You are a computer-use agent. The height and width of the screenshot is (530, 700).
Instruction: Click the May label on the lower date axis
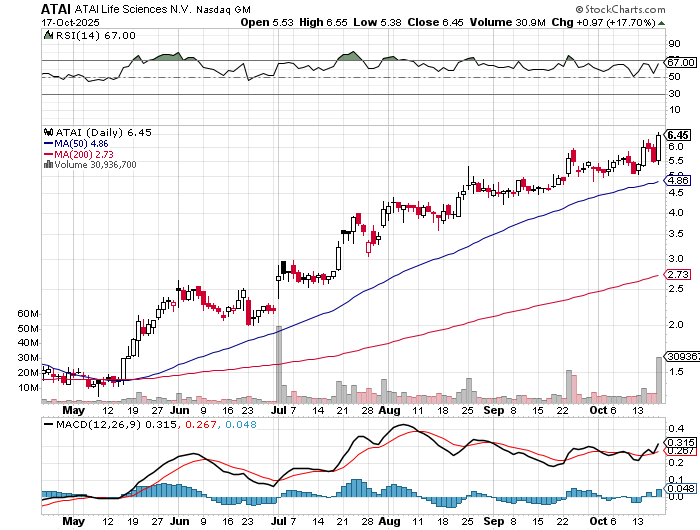(x=73, y=521)
